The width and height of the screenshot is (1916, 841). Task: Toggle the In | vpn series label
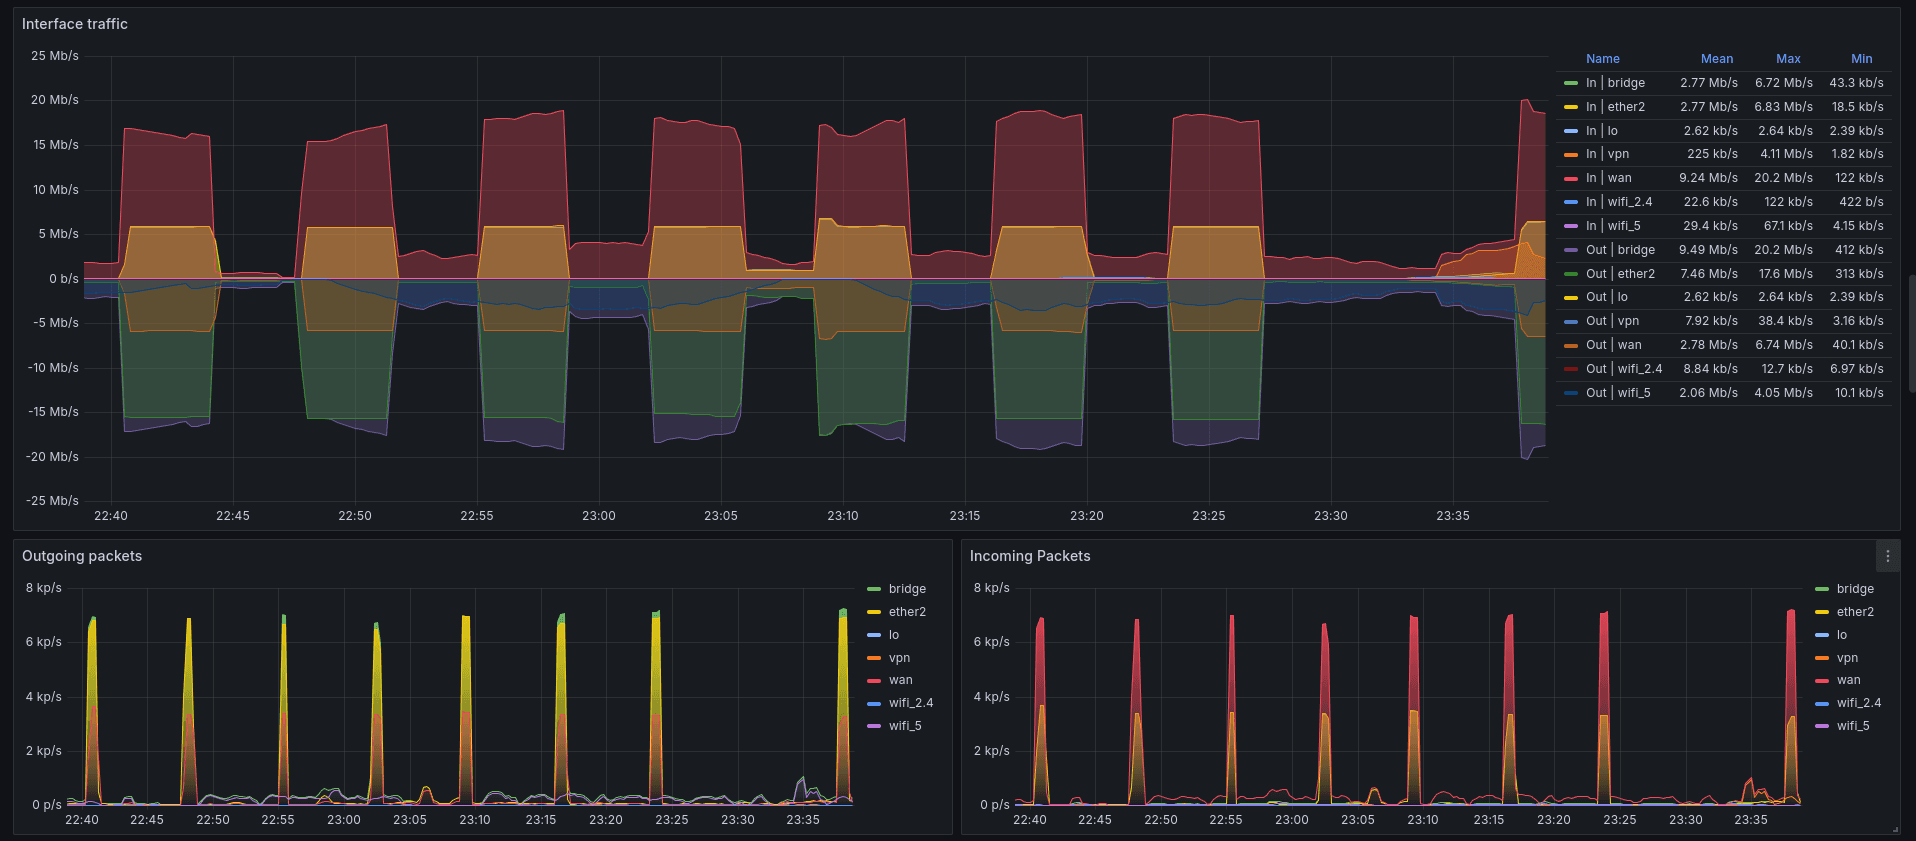pos(1607,154)
